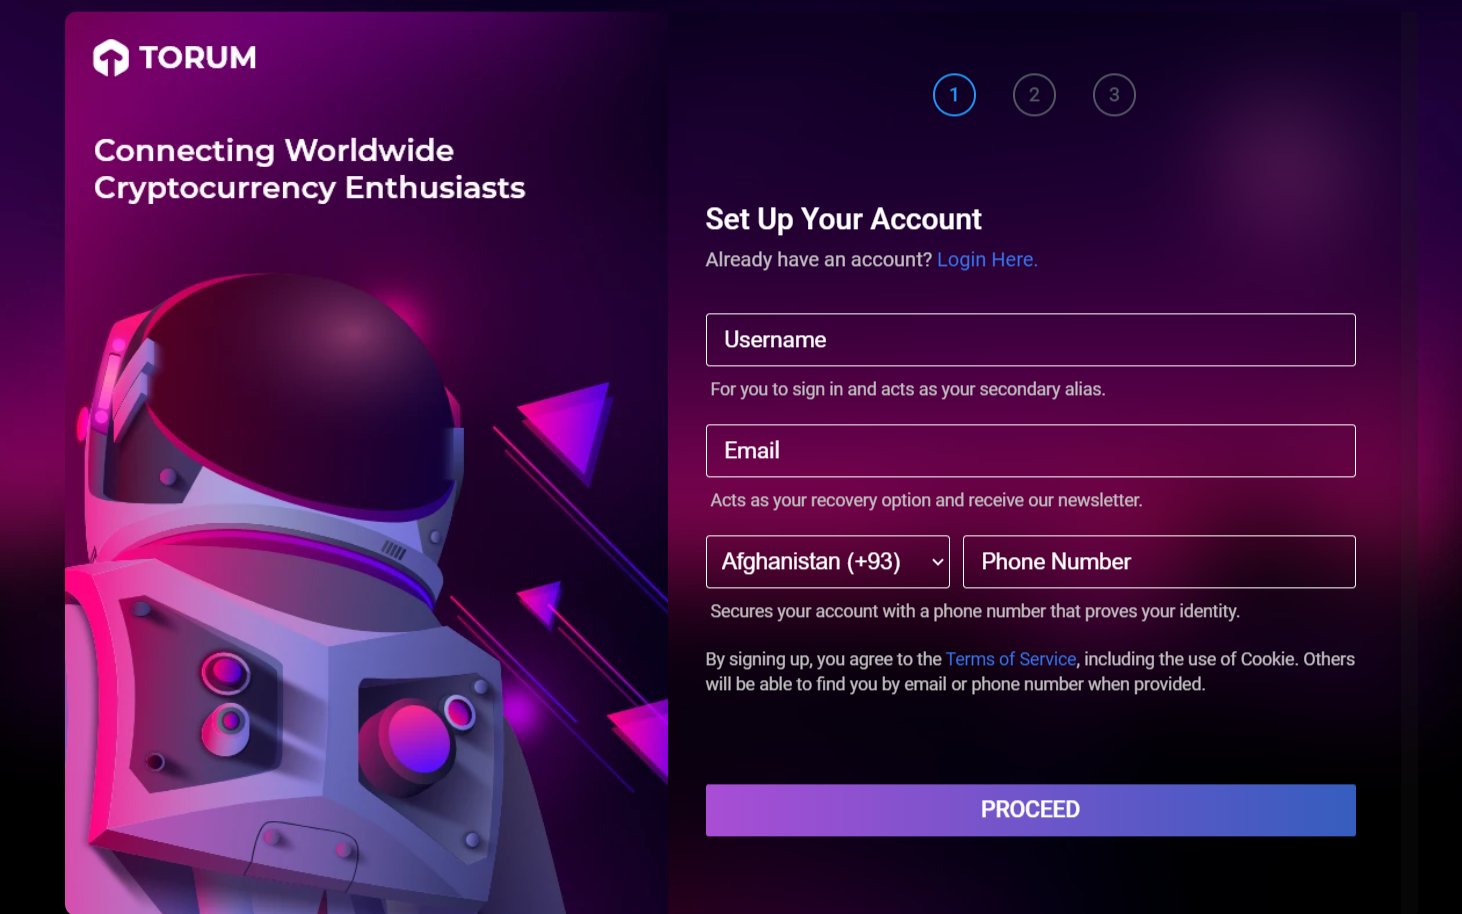Click the Set Up Your Account heading

pyautogui.click(x=844, y=219)
